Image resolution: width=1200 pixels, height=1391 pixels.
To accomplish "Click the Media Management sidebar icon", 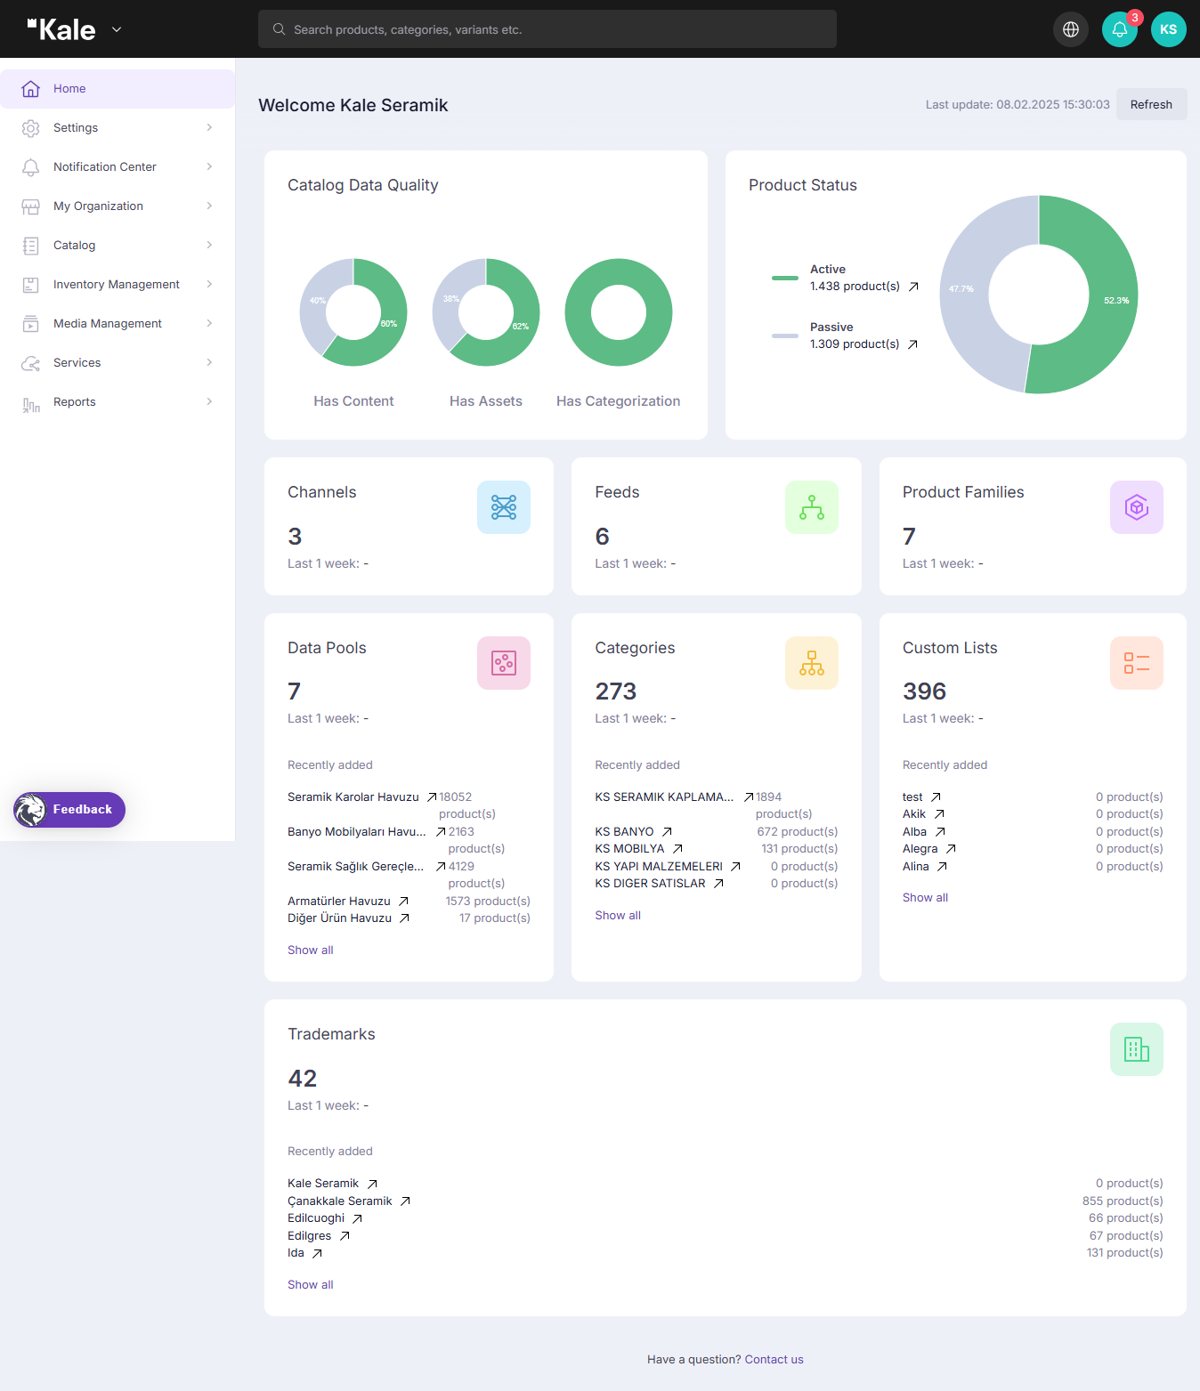I will 31,323.
